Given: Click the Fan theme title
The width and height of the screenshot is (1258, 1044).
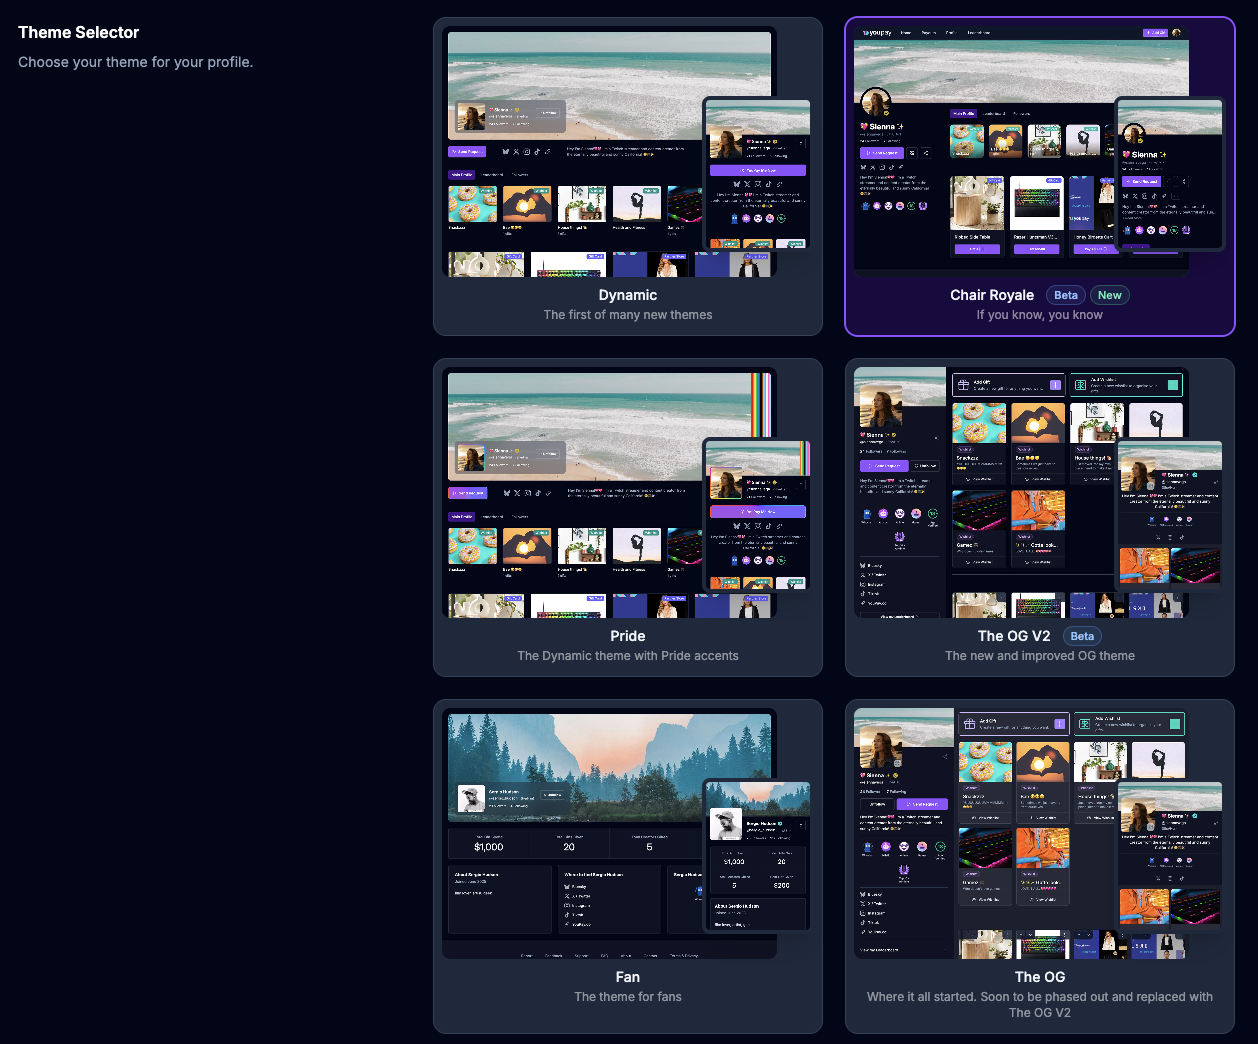Looking at the screenshot, I should pyautogui.click(x=627, y=977).
